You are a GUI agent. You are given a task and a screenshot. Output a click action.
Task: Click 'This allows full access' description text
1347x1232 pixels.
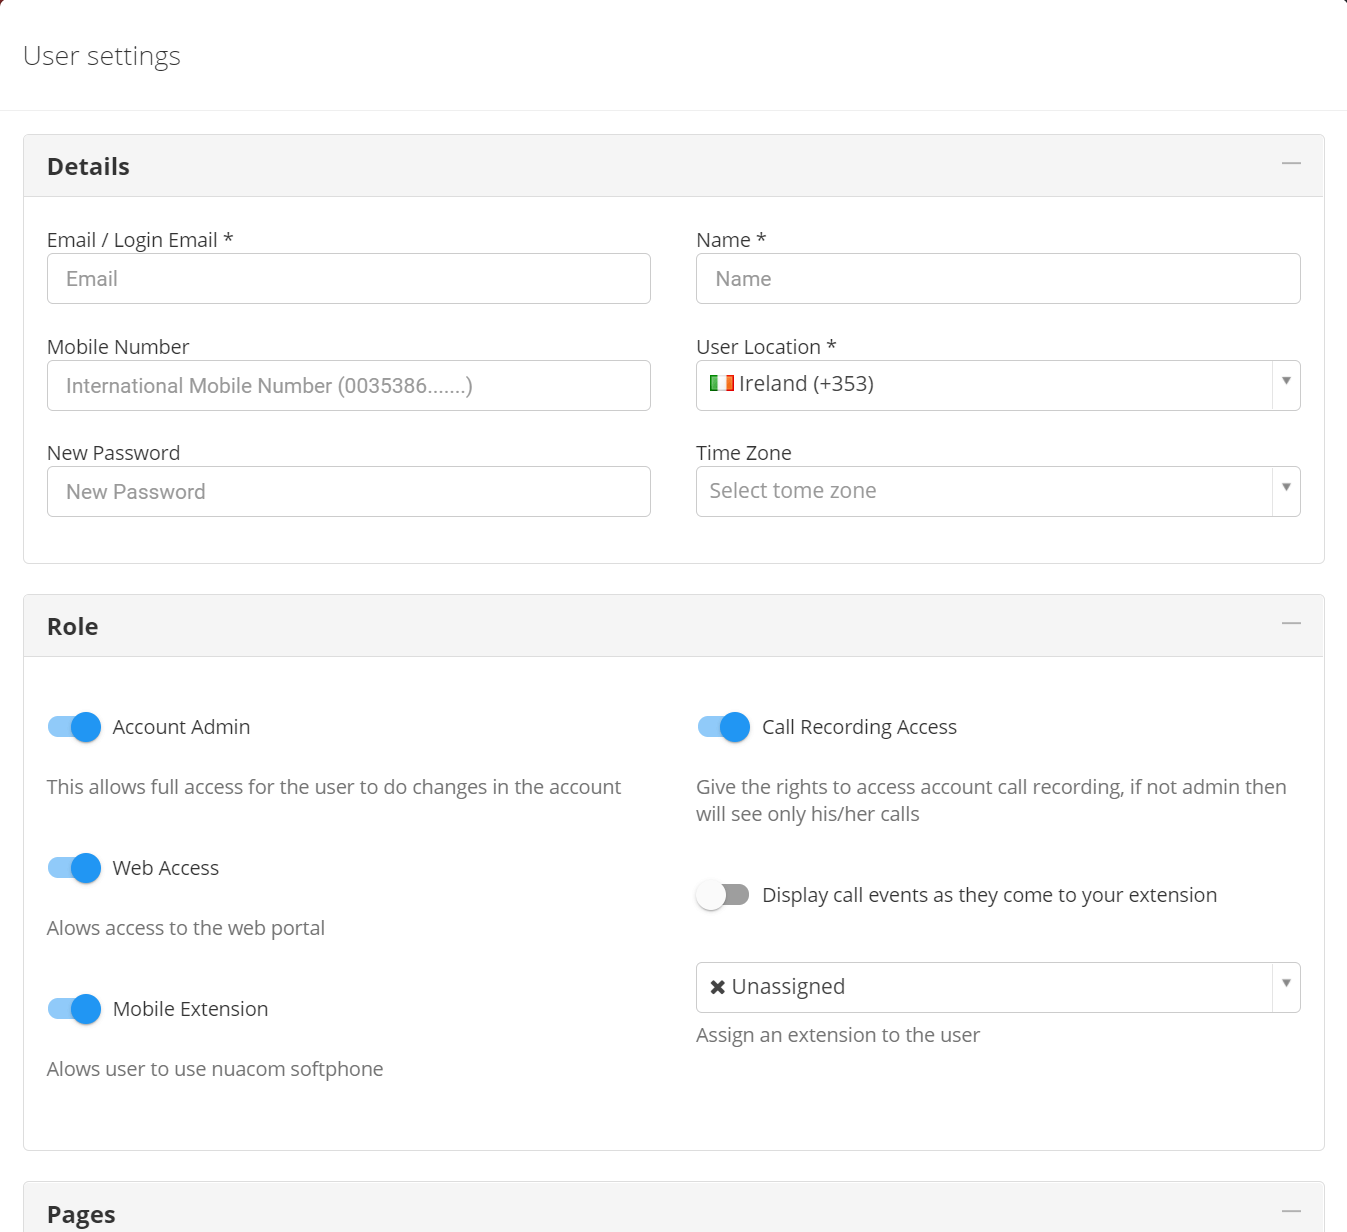(334, 787)
